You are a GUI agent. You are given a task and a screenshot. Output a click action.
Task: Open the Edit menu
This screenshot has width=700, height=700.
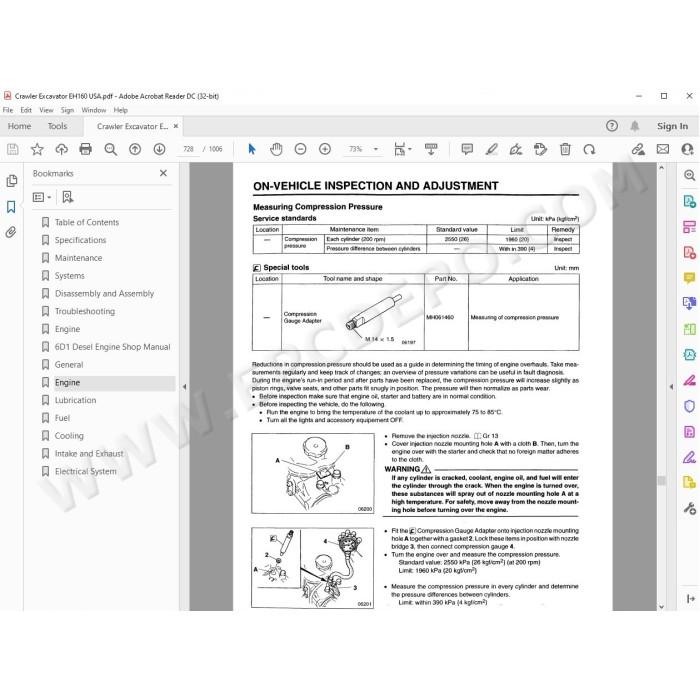[26, 110]
